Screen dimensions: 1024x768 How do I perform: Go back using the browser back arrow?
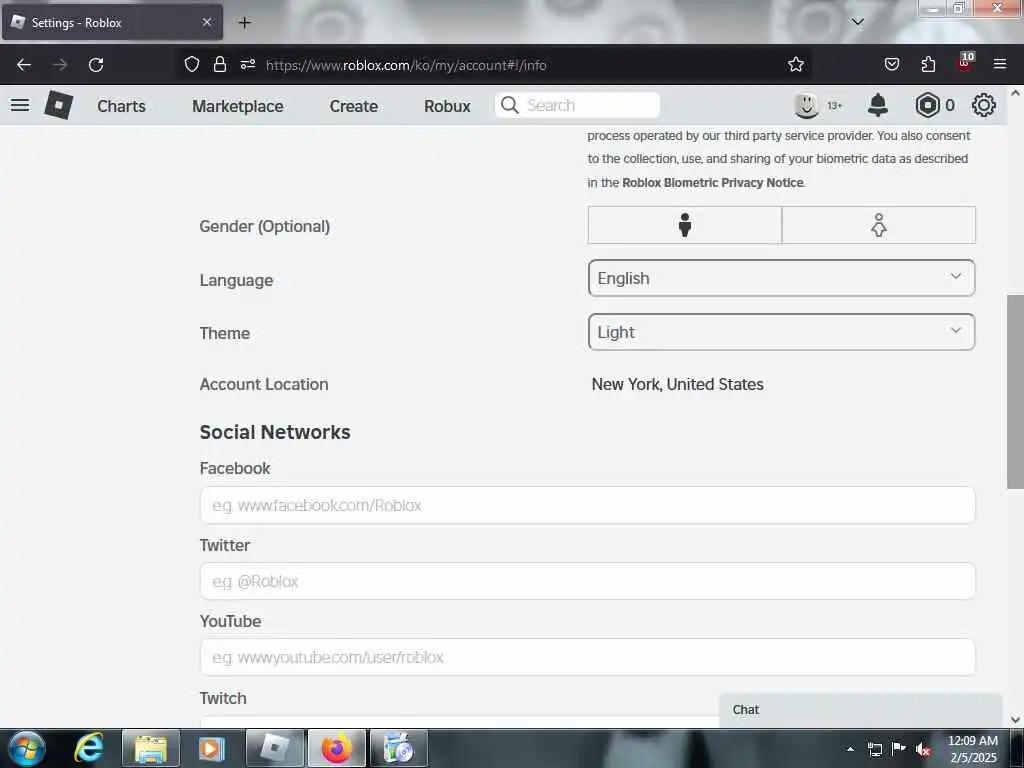coord(24,65)
